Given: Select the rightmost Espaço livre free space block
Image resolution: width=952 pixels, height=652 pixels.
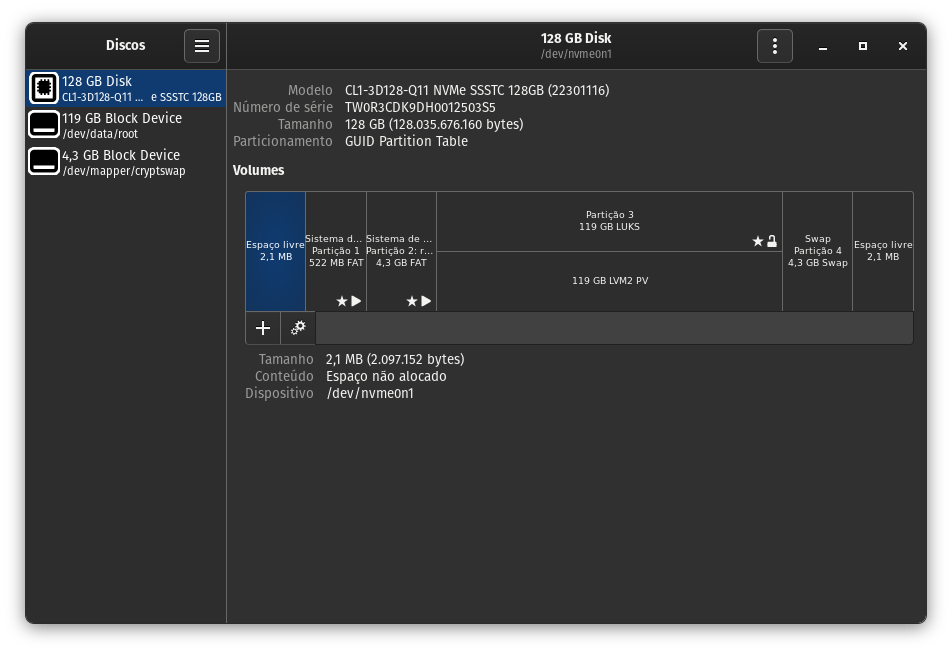Looking at the screenshot, I should click(882, 251).
